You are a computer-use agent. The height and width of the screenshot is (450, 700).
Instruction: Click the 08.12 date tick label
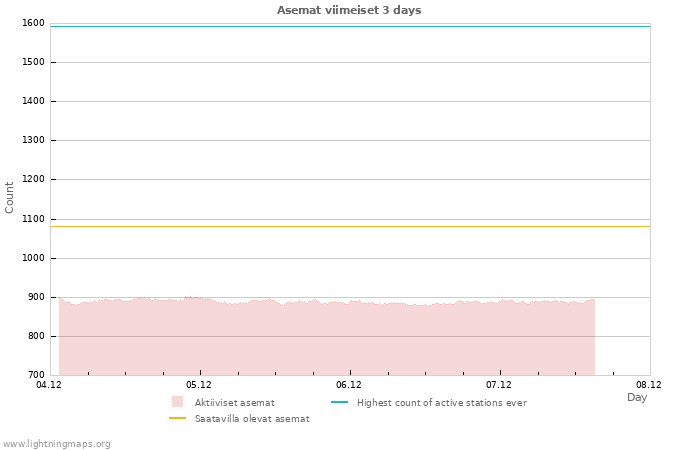[x=649, y=384]
